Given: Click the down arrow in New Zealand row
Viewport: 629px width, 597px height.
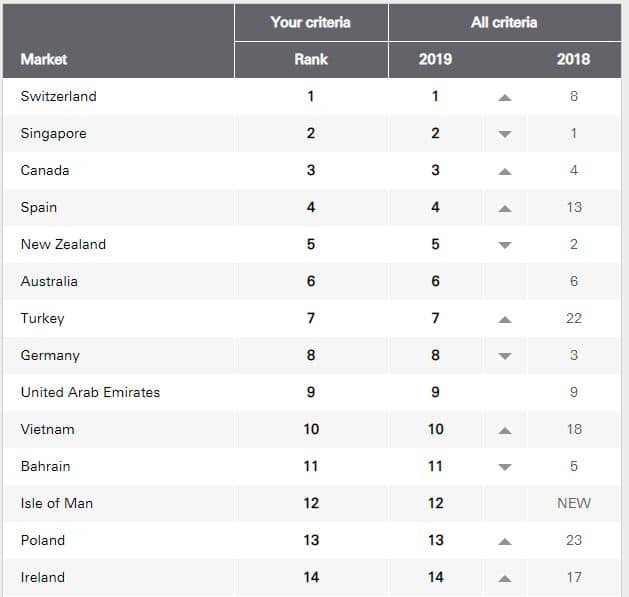Looking at the screenshot, I should 505,245.
